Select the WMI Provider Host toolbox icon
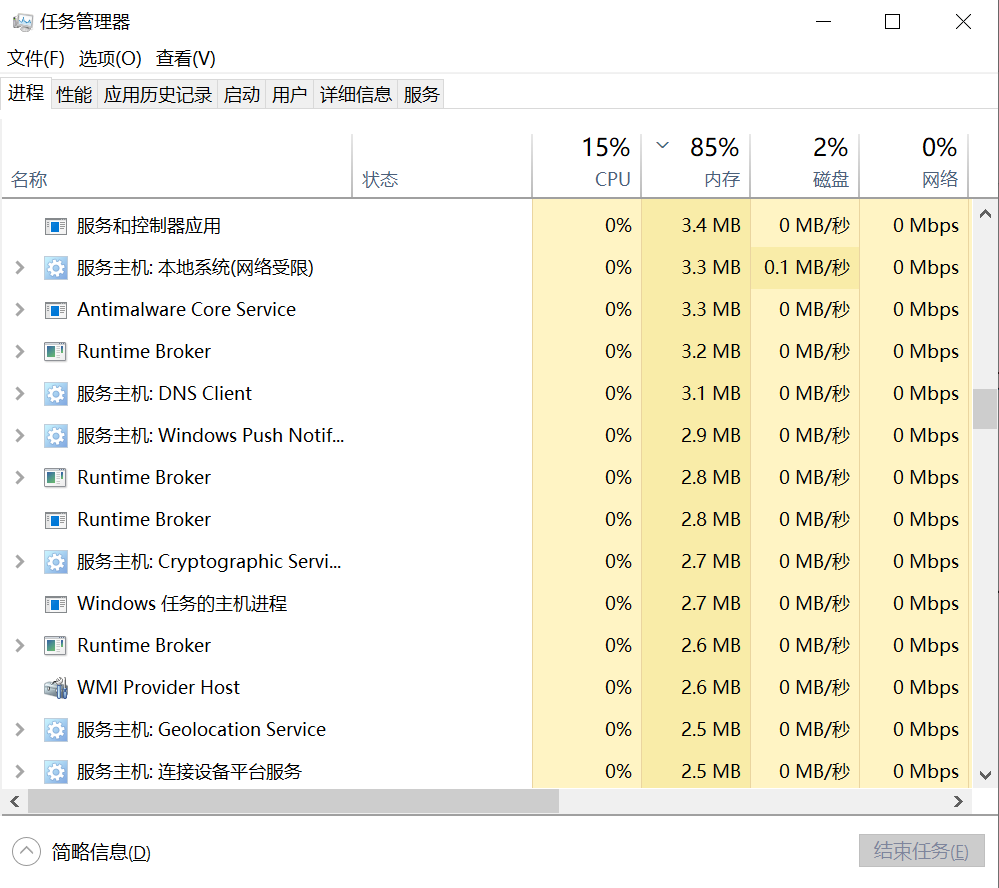This screenshot has height=888, width=999. (55, 688)
